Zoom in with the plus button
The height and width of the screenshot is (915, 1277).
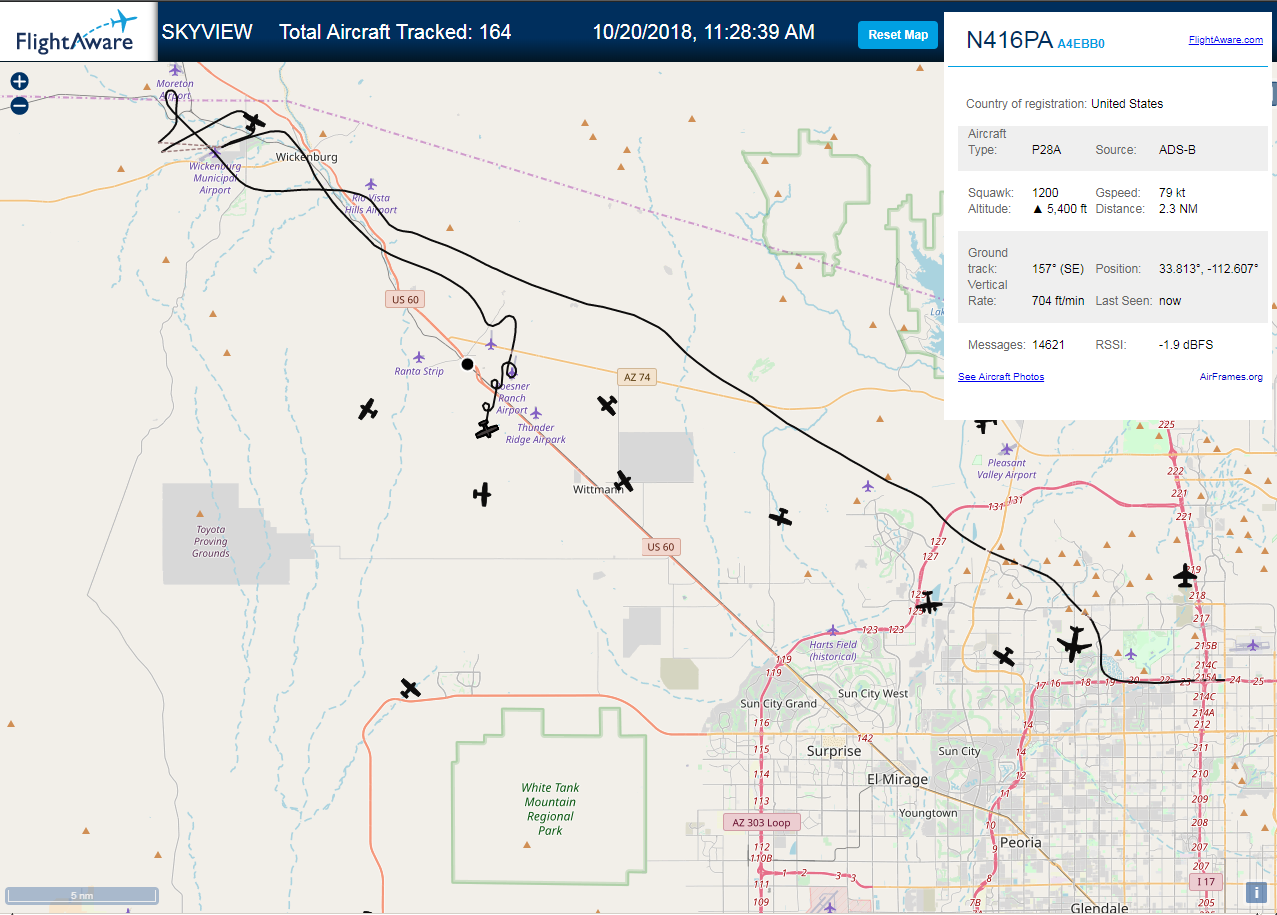[19, 82]
